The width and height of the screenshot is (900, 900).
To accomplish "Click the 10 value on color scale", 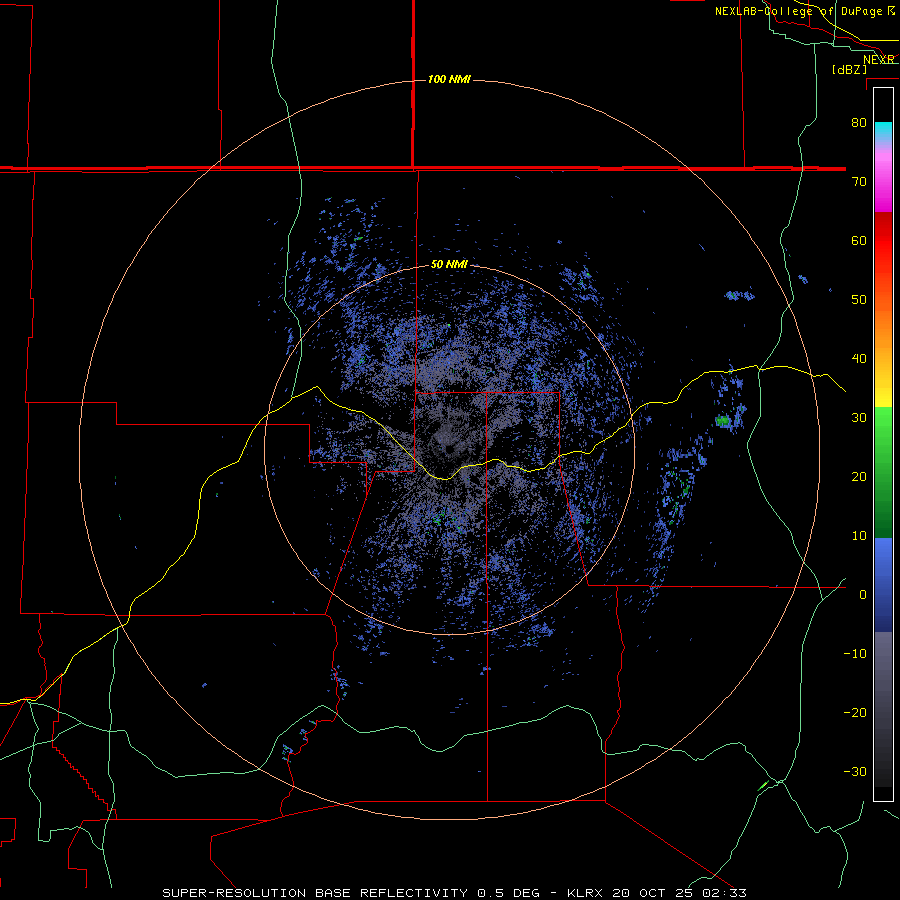I will coord(859,536).
